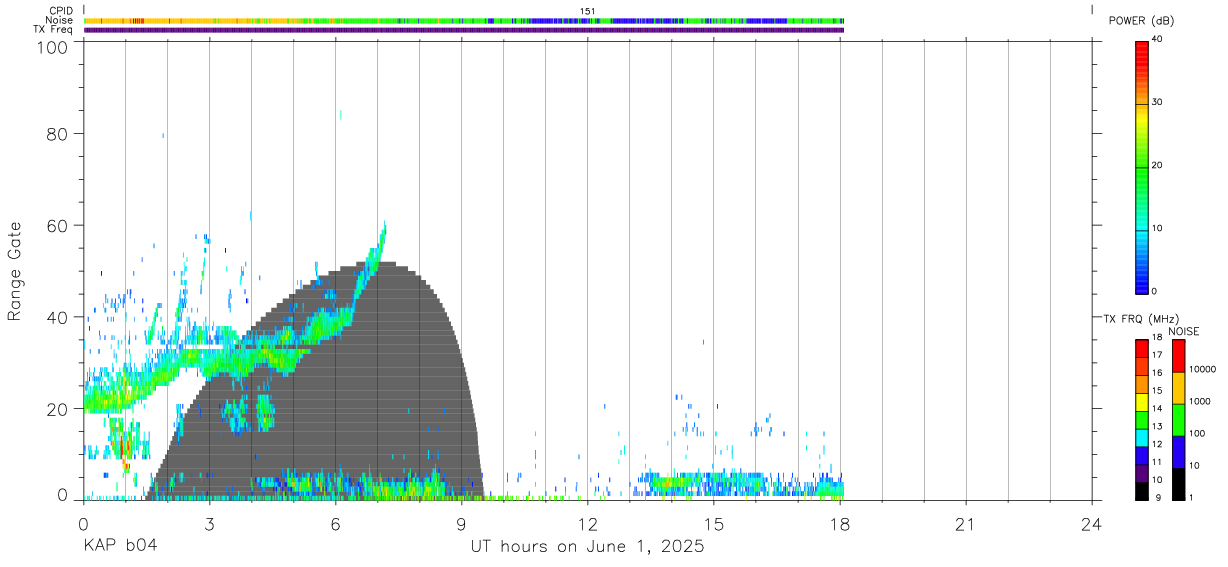Select the 6 tick on UT hours axis
The image size is (1228, 567).
click(335, 524)
